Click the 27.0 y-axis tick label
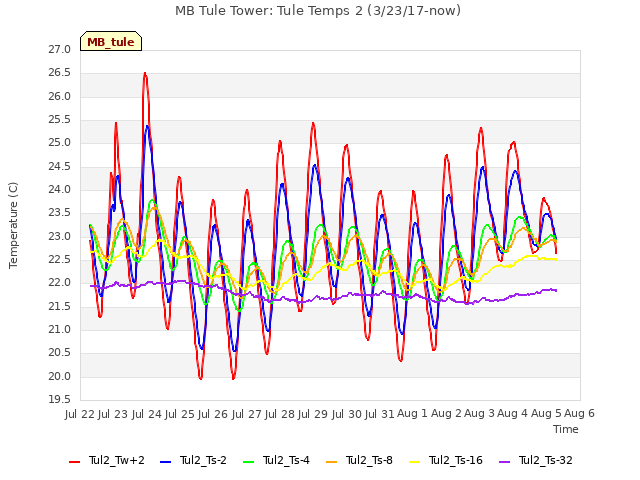The image size is (640, 480). coord(60,50)
